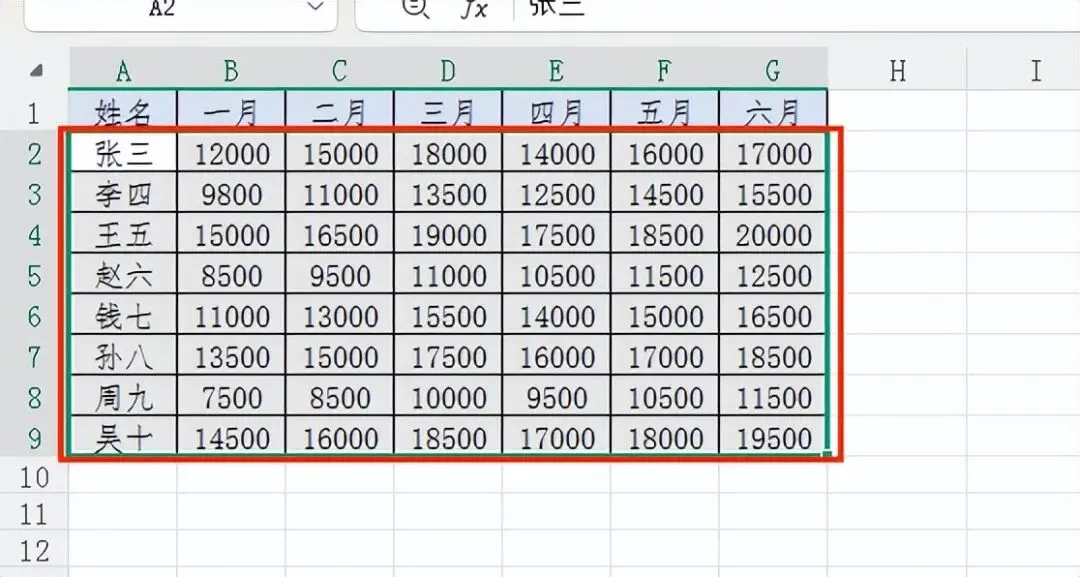Select row 6 header
1080x577 pixels.
(34, 316)
